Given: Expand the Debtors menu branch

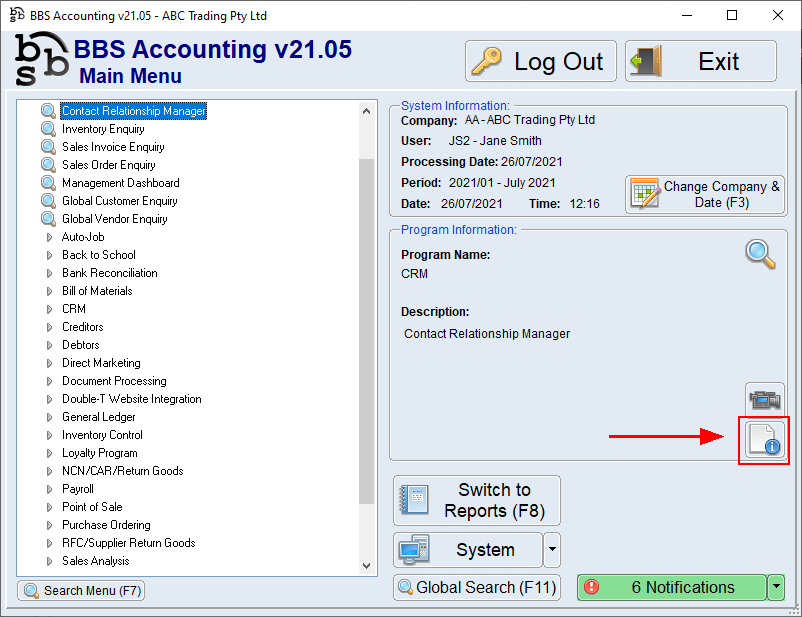Looking at the screenshot, I should (x=49, y=345).
